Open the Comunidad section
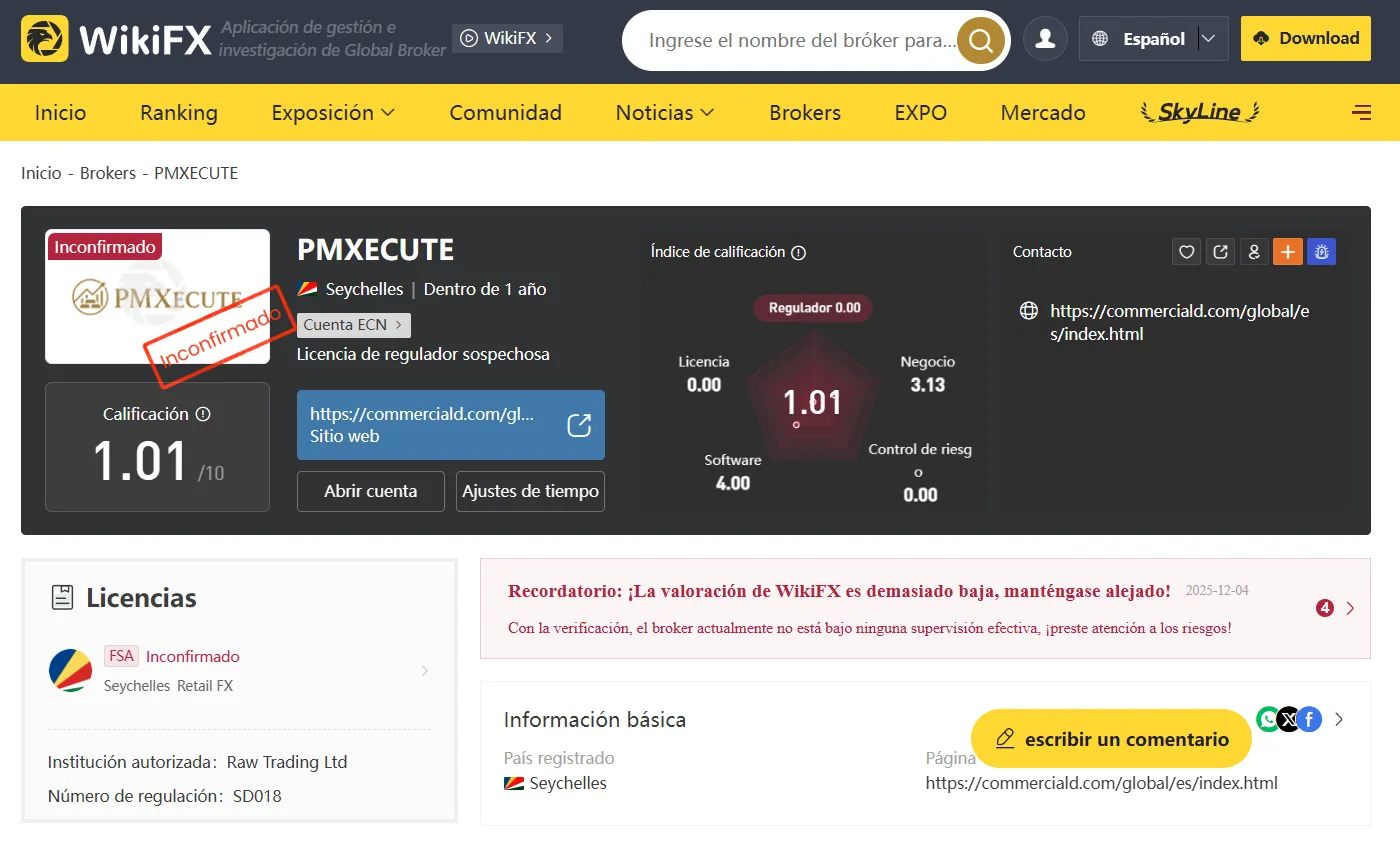 (x=506, y=113)
